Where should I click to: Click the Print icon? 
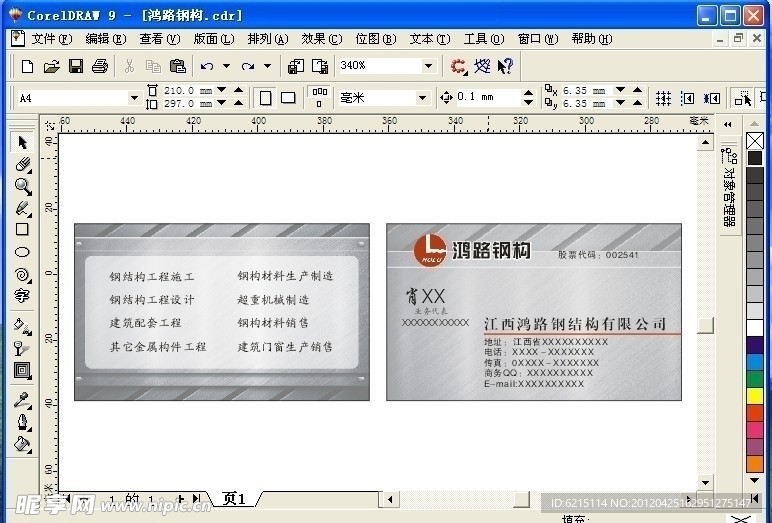coord(99,66)
